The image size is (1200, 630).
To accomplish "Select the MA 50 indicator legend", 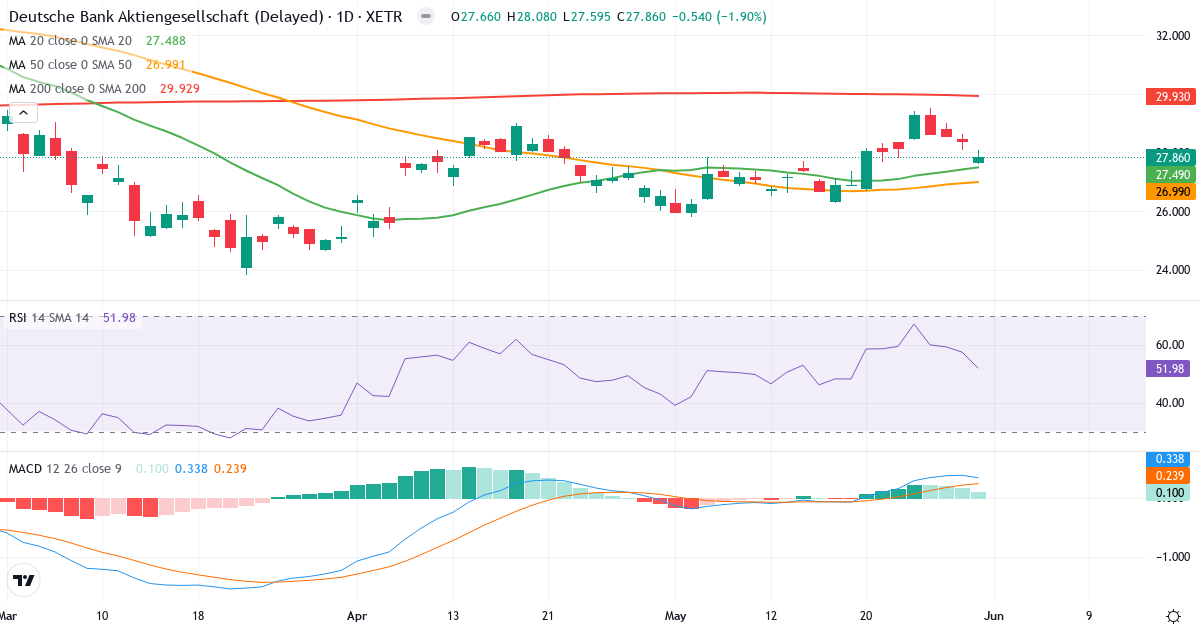I will (70, 65).
